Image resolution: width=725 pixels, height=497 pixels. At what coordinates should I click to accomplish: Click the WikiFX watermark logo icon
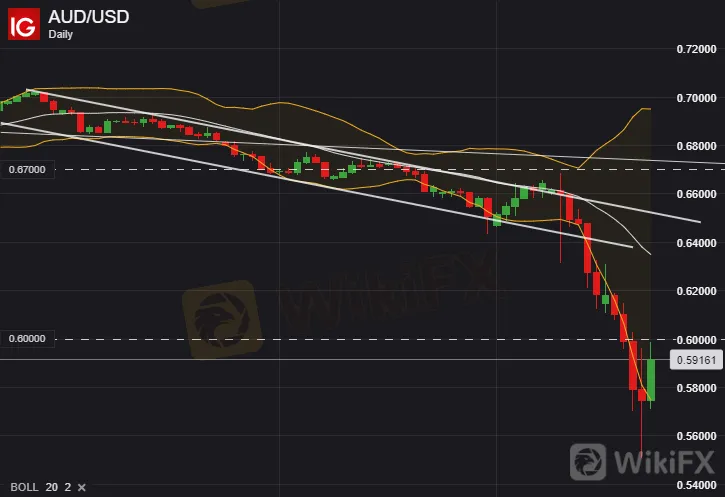[588, 461]
